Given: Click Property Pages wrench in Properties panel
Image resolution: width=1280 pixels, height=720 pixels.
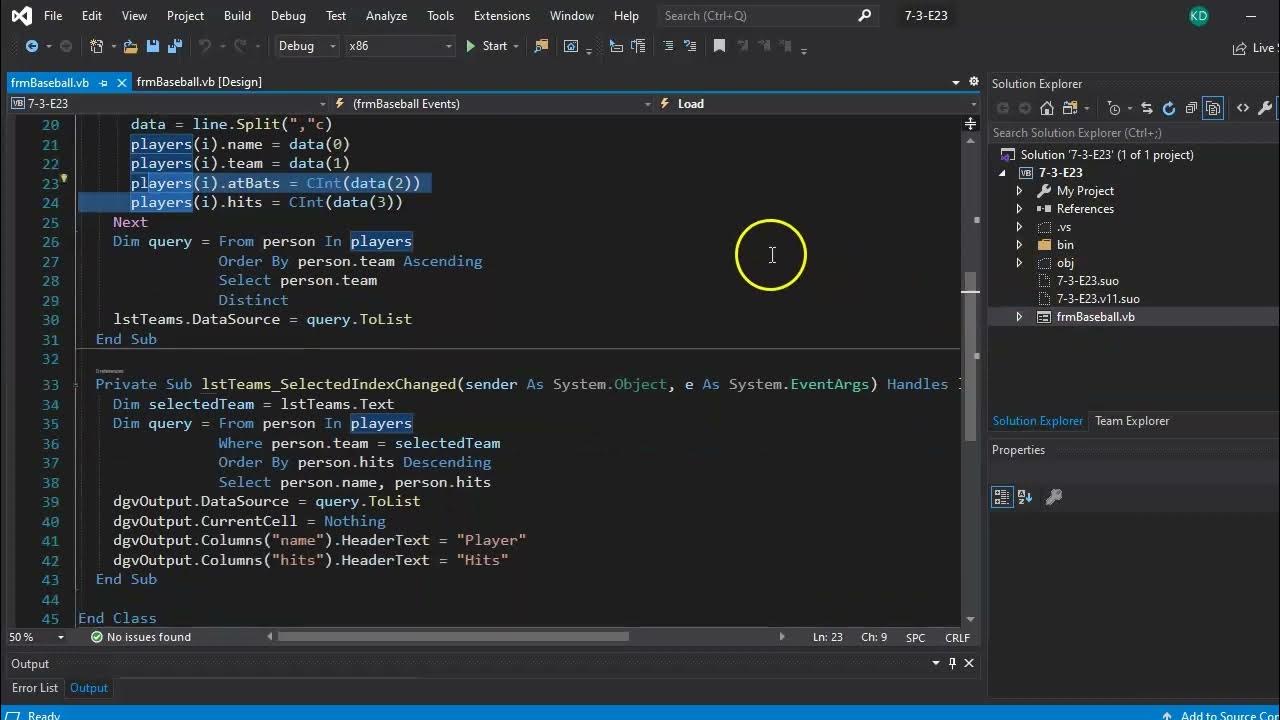Looking at the screenshot, I should [x=1053, y=497].
